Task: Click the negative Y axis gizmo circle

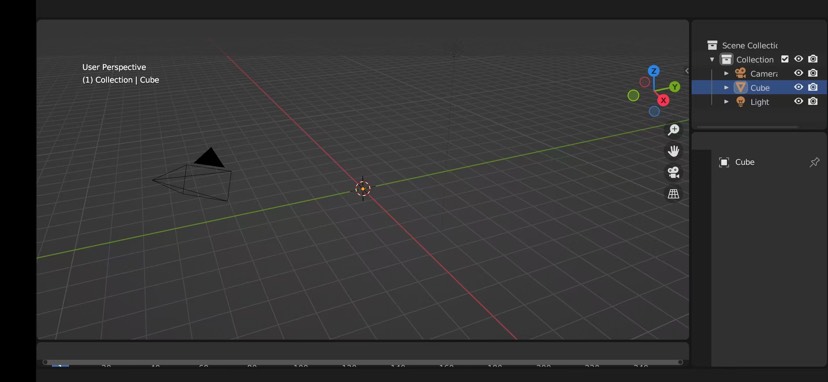Action: click(633, 95)
